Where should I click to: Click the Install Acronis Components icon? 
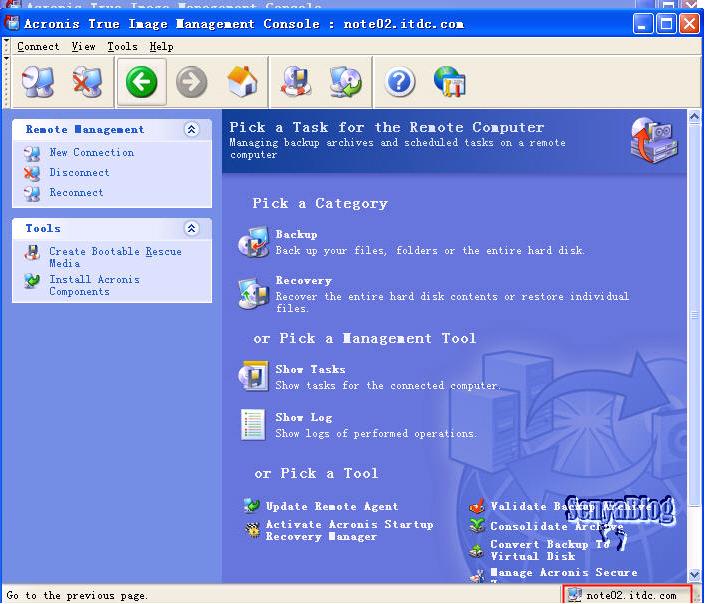coord(32,281)
